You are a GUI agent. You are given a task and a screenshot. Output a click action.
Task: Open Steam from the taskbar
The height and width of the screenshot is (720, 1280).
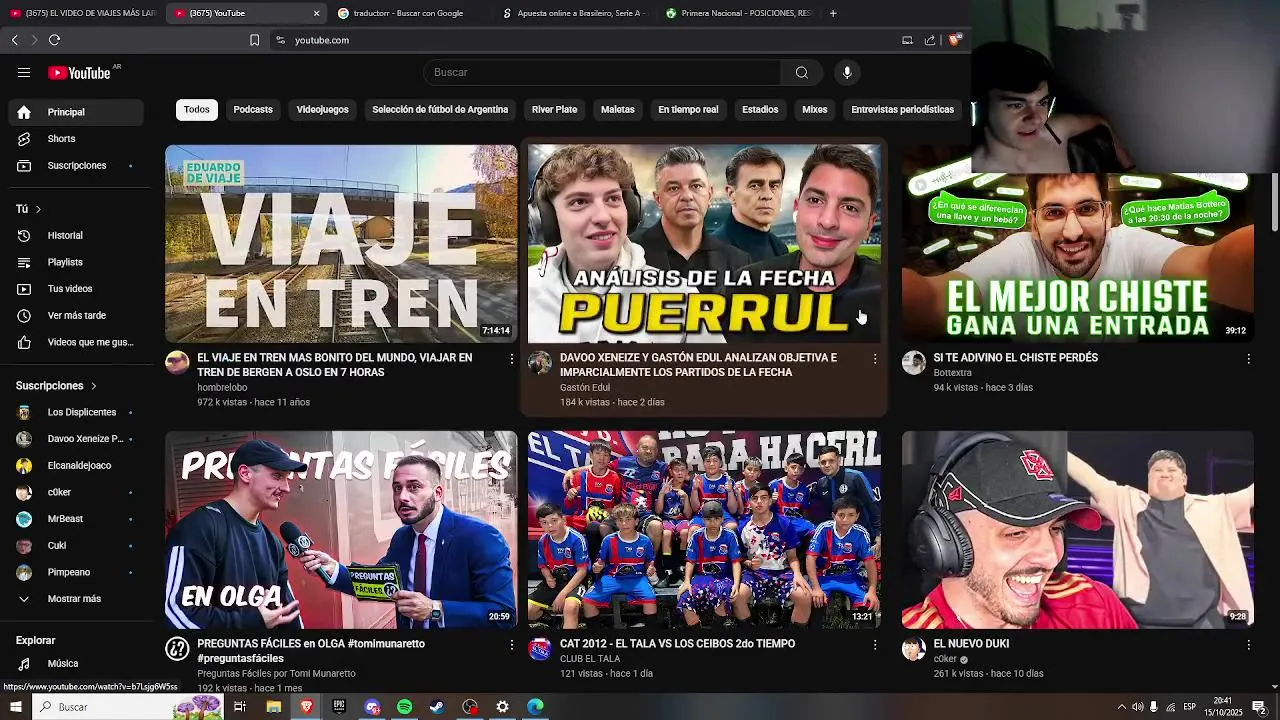tap(437, 707)
